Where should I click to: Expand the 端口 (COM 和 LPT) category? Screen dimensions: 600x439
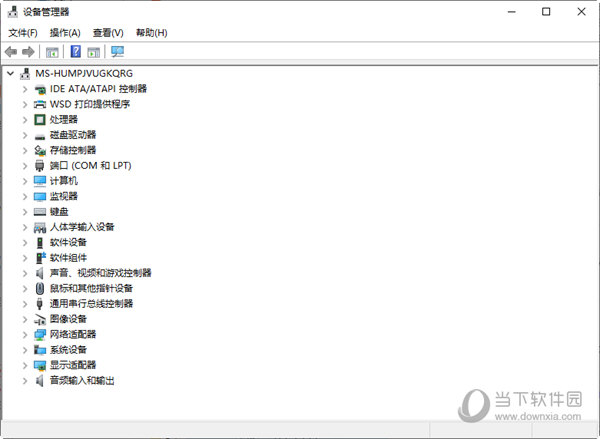(25, 165)
